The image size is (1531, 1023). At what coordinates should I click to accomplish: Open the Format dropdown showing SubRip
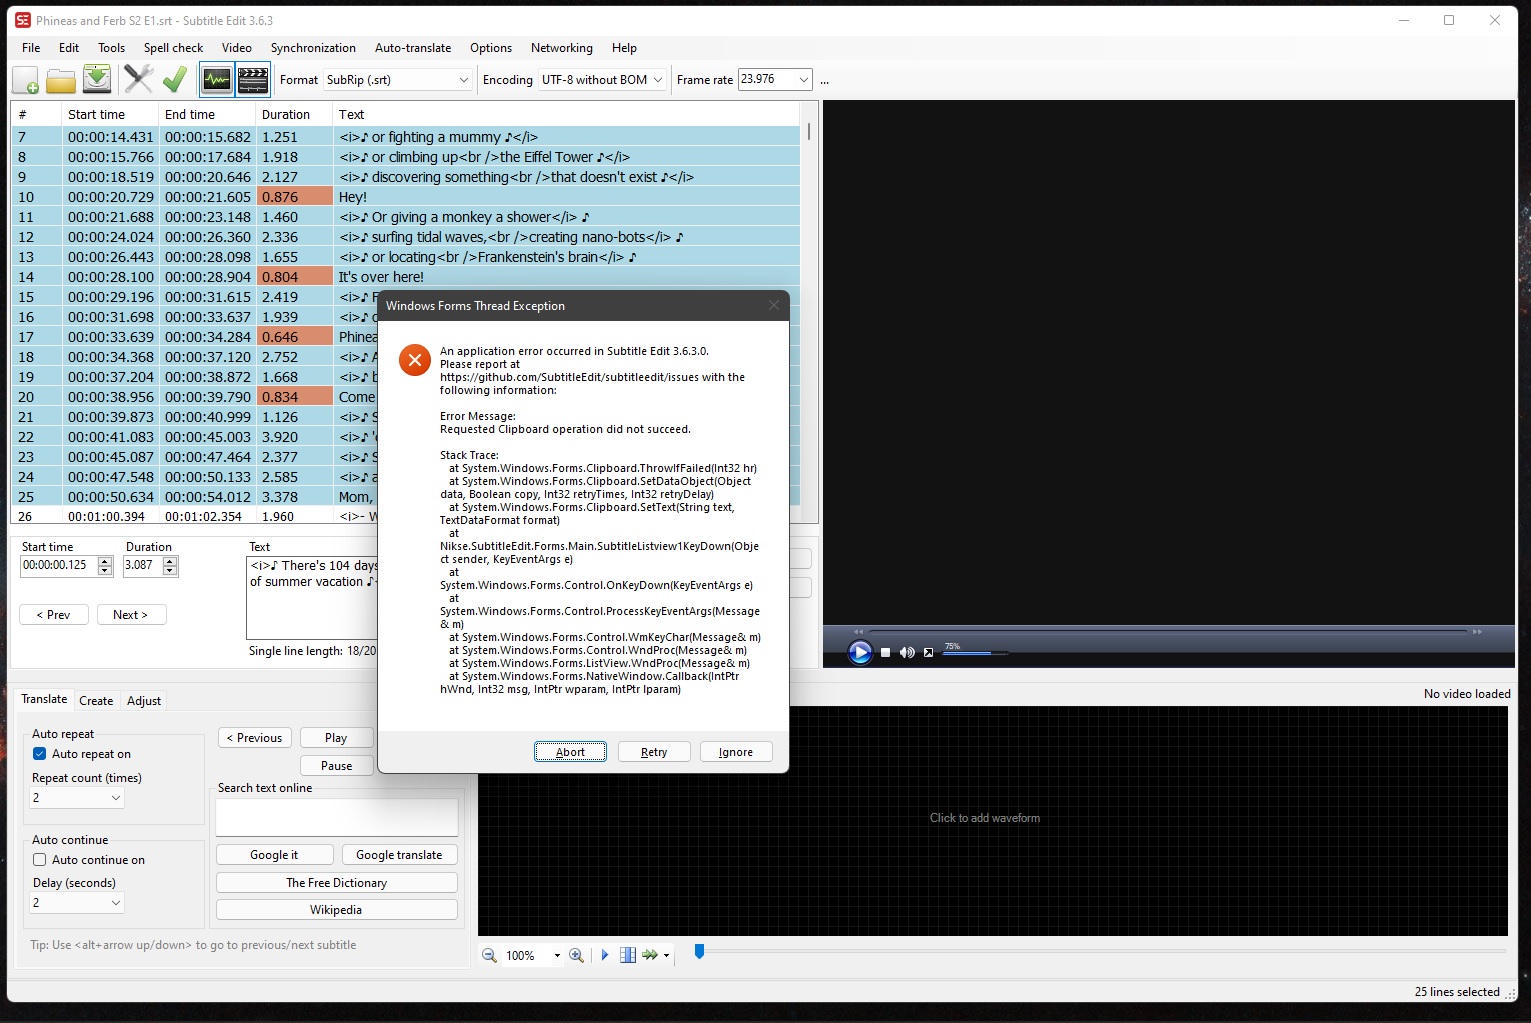[x=463, y=79]
